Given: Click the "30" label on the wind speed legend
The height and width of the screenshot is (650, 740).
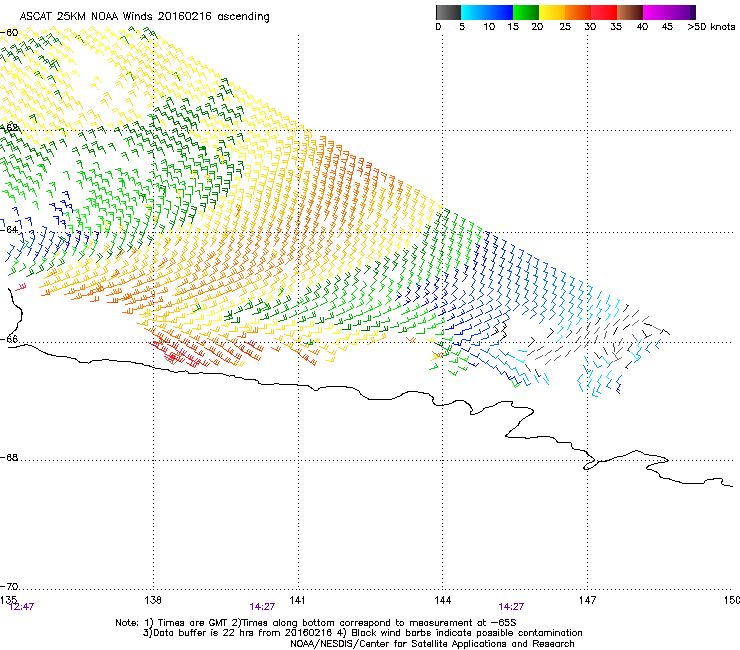Looking at the screenshot, I should (590, 27).
